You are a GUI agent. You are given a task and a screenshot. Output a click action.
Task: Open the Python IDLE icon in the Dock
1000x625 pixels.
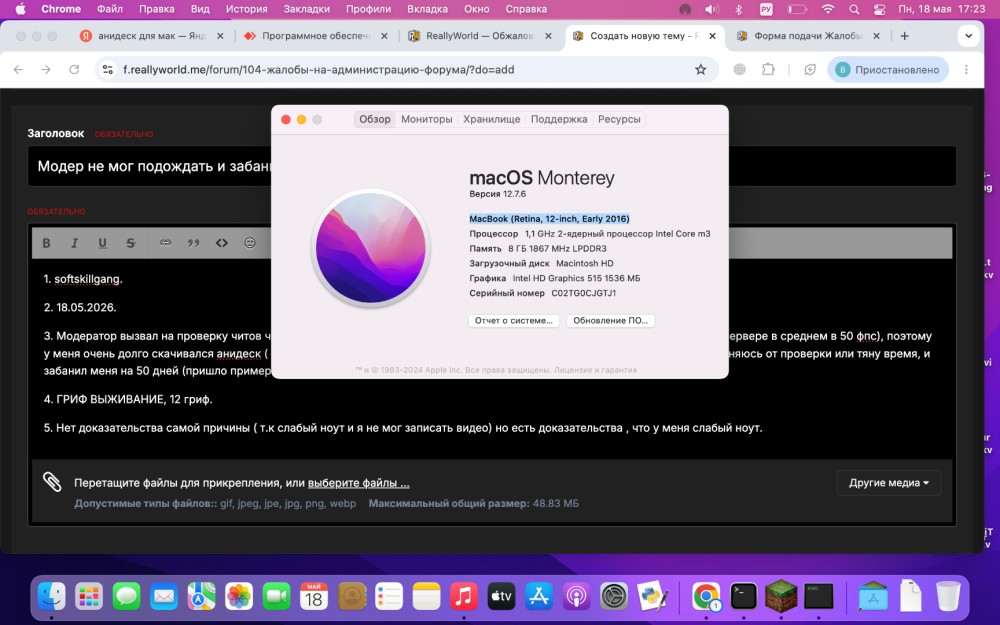[652, 596]
